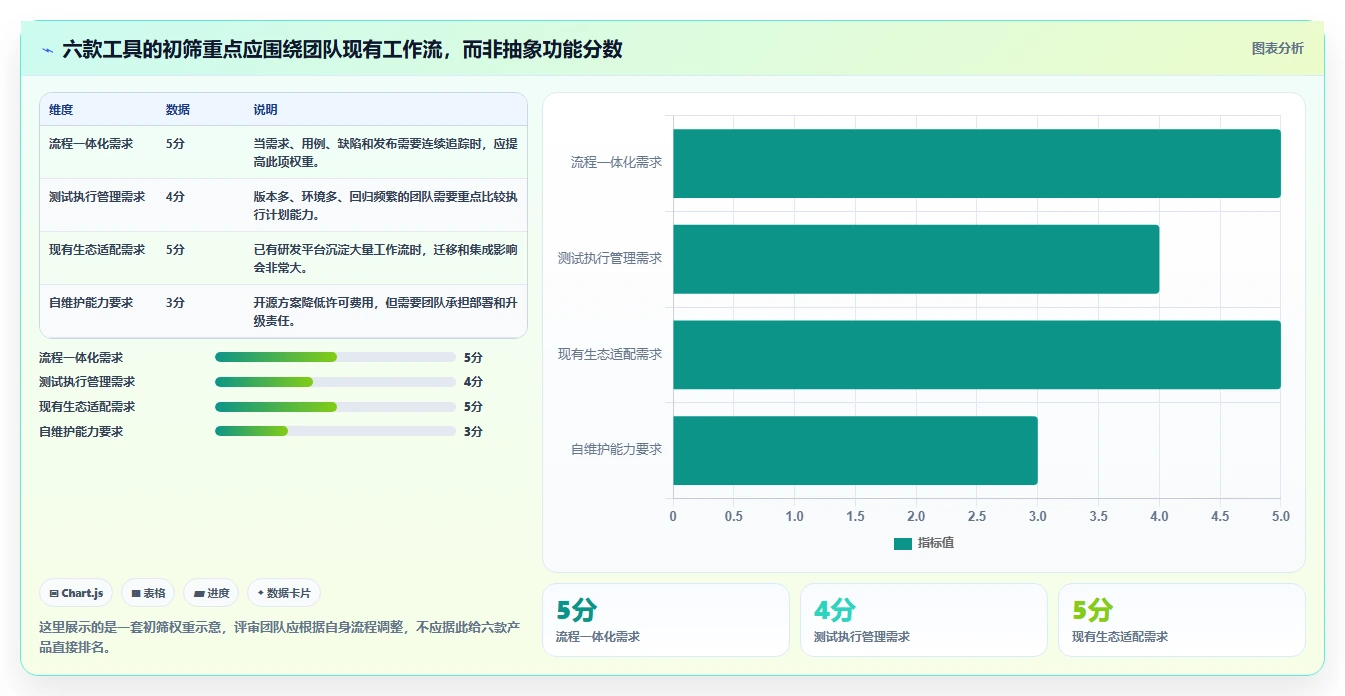The image size is (1345, 696).
Task: Click the 图表分析 label in the header
Action: point(1277,48)
